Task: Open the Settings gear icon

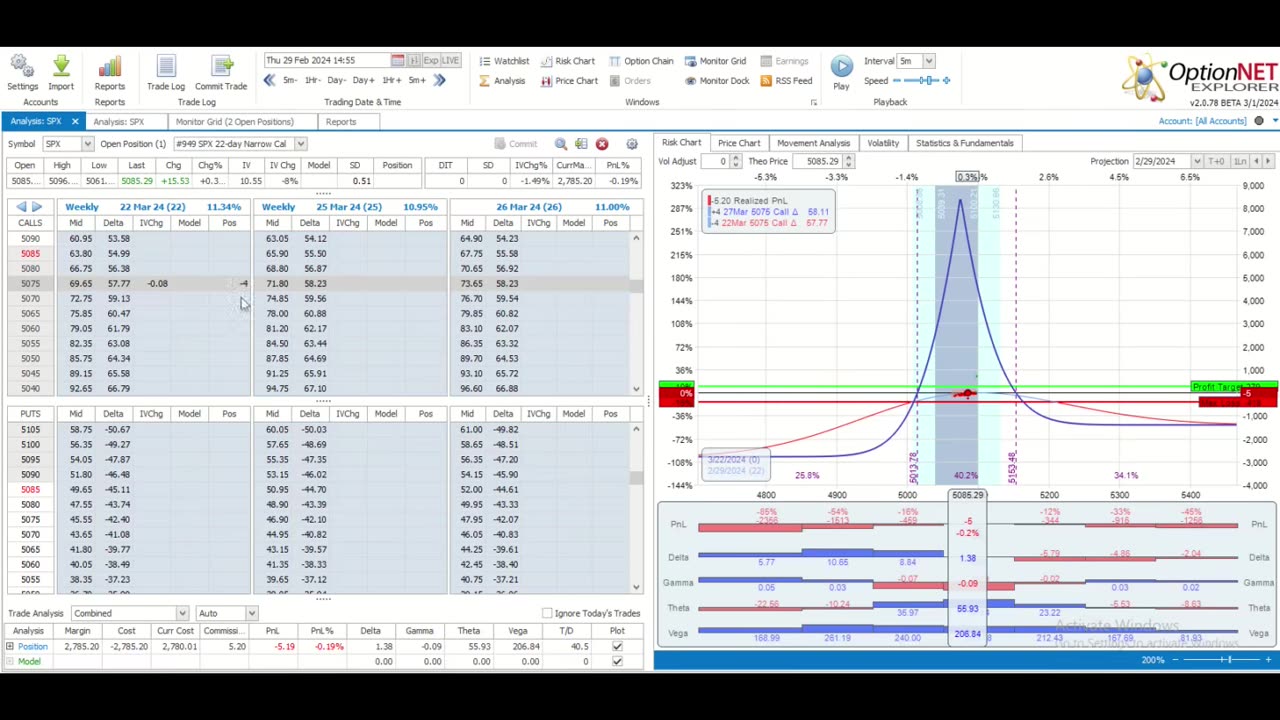Action: pos(22,67)
